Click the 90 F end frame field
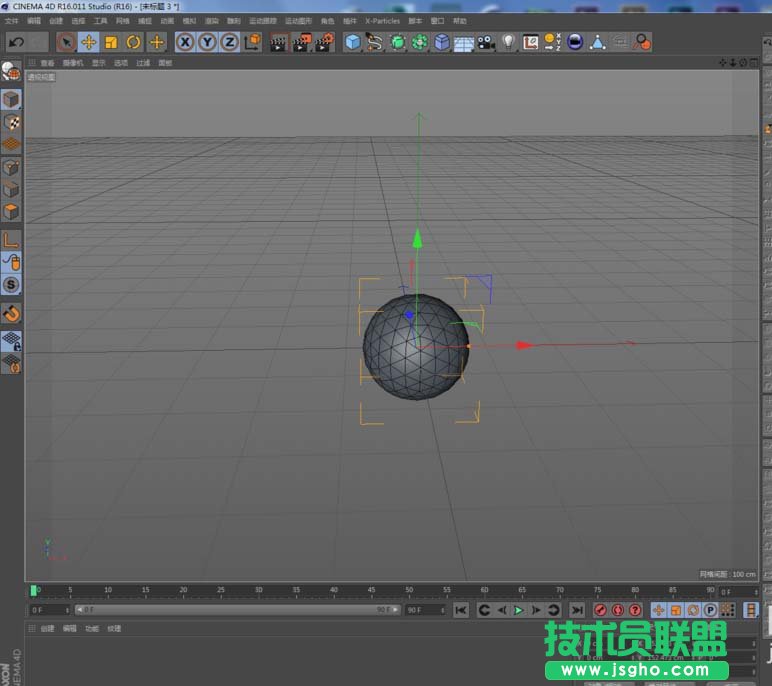The image size is (772, 686). (426, 610)
